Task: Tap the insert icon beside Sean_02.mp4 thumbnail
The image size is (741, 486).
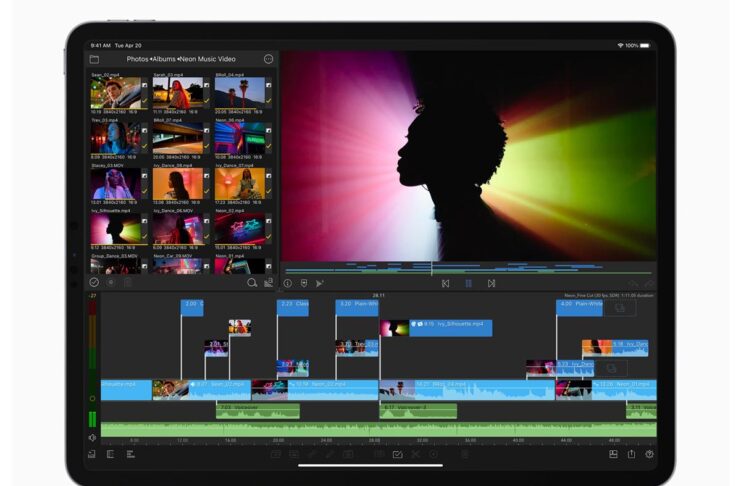Action: [x=145, y=85]
